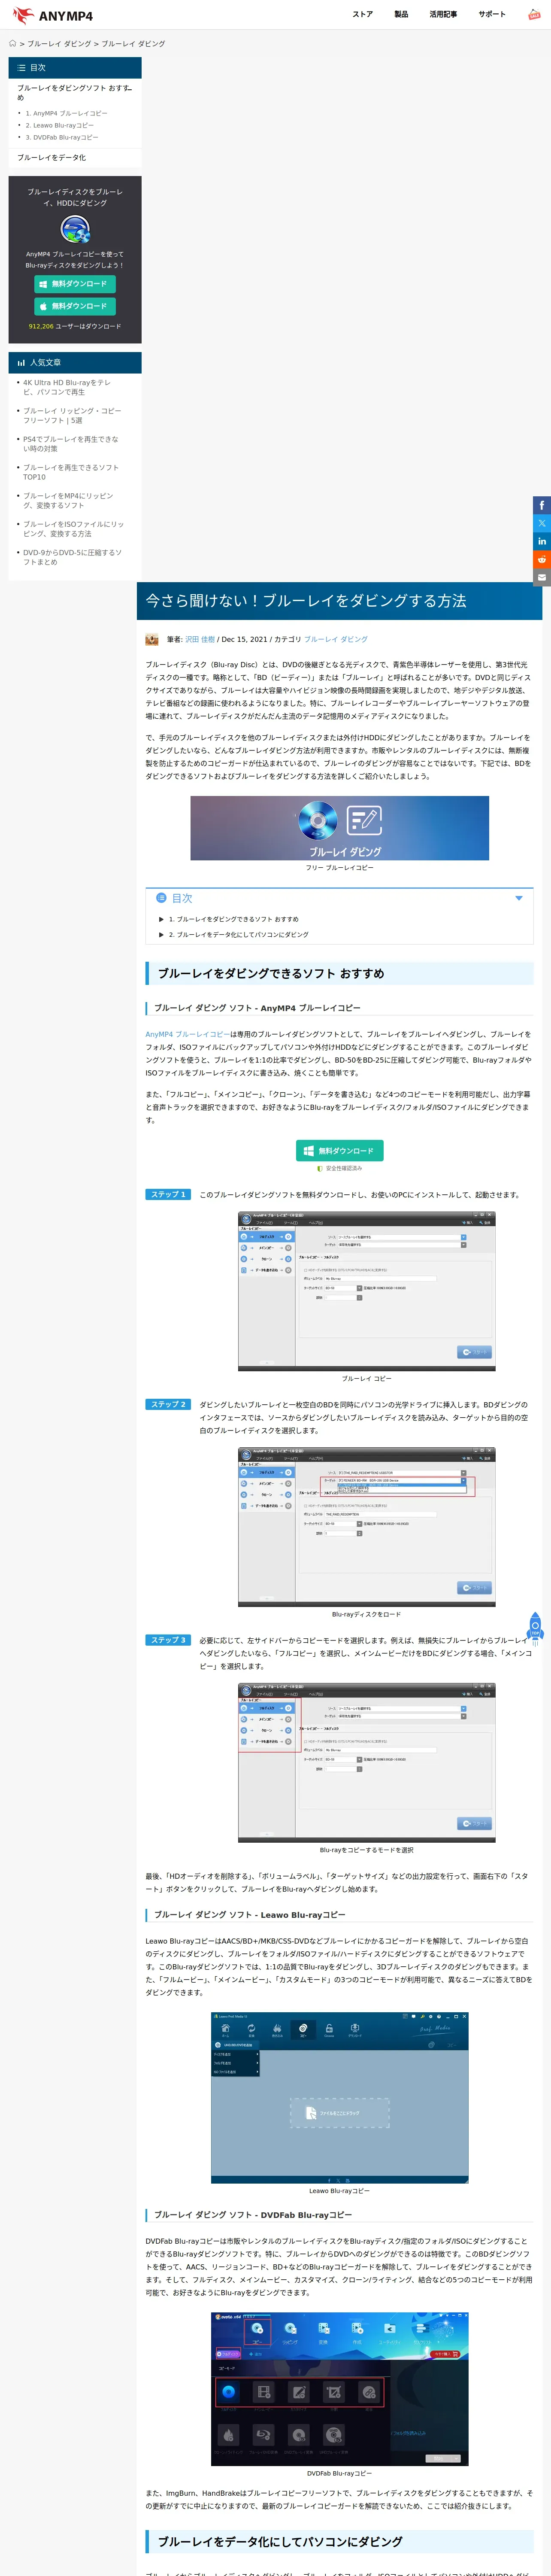Collapse the article 目次 with the arrow
The image size is (551, 2576).
point(518,898)
